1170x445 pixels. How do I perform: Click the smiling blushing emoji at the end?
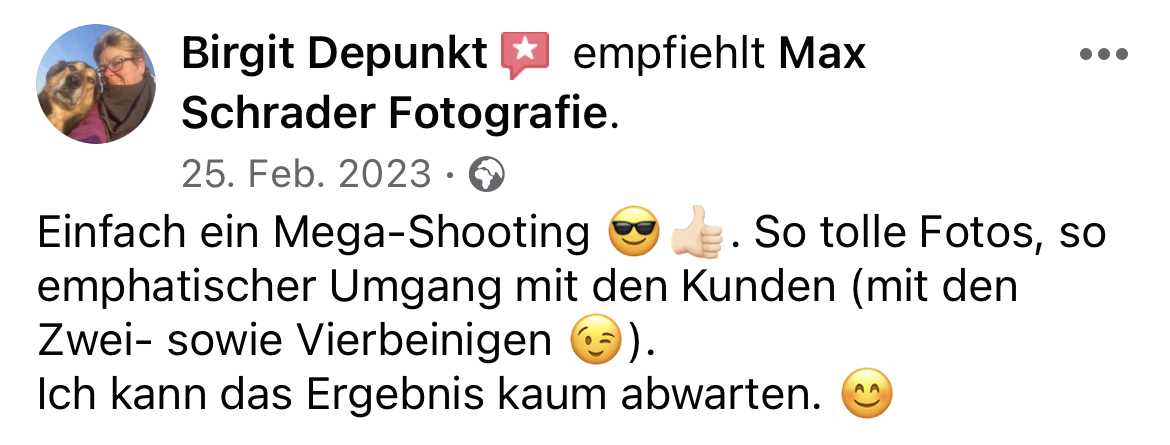866,393
